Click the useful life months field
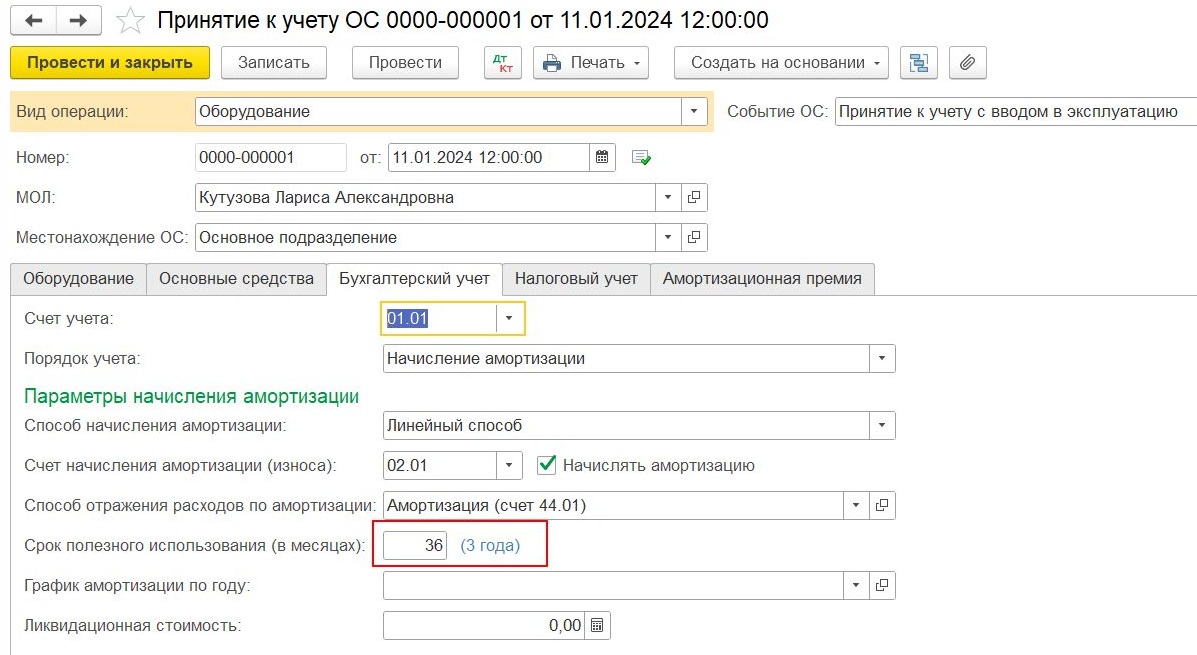 pyautogui.click(x=416, y=546)
